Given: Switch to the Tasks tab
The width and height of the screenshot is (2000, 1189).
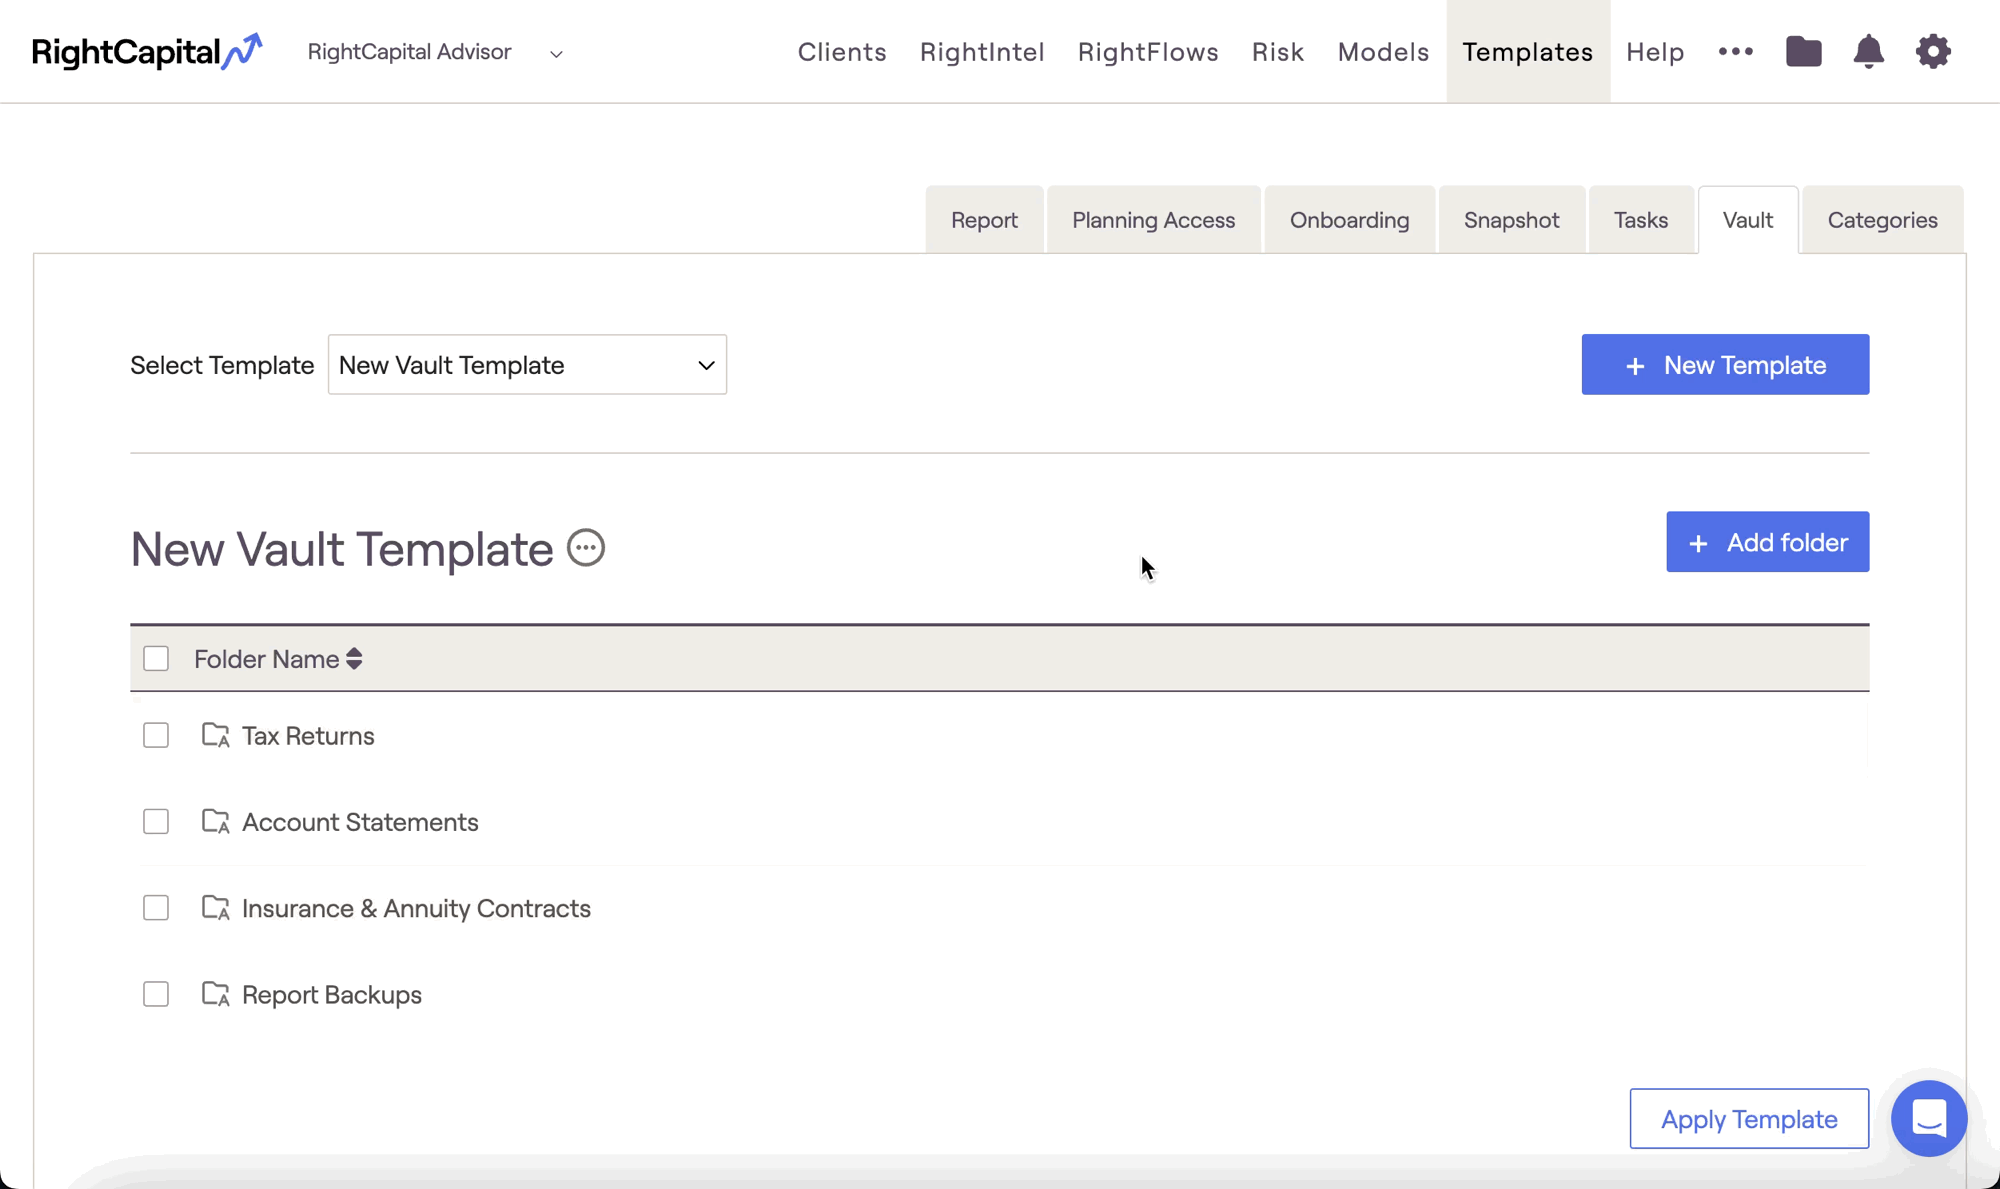Looking at the screenshot, I should pos(1641,219).
